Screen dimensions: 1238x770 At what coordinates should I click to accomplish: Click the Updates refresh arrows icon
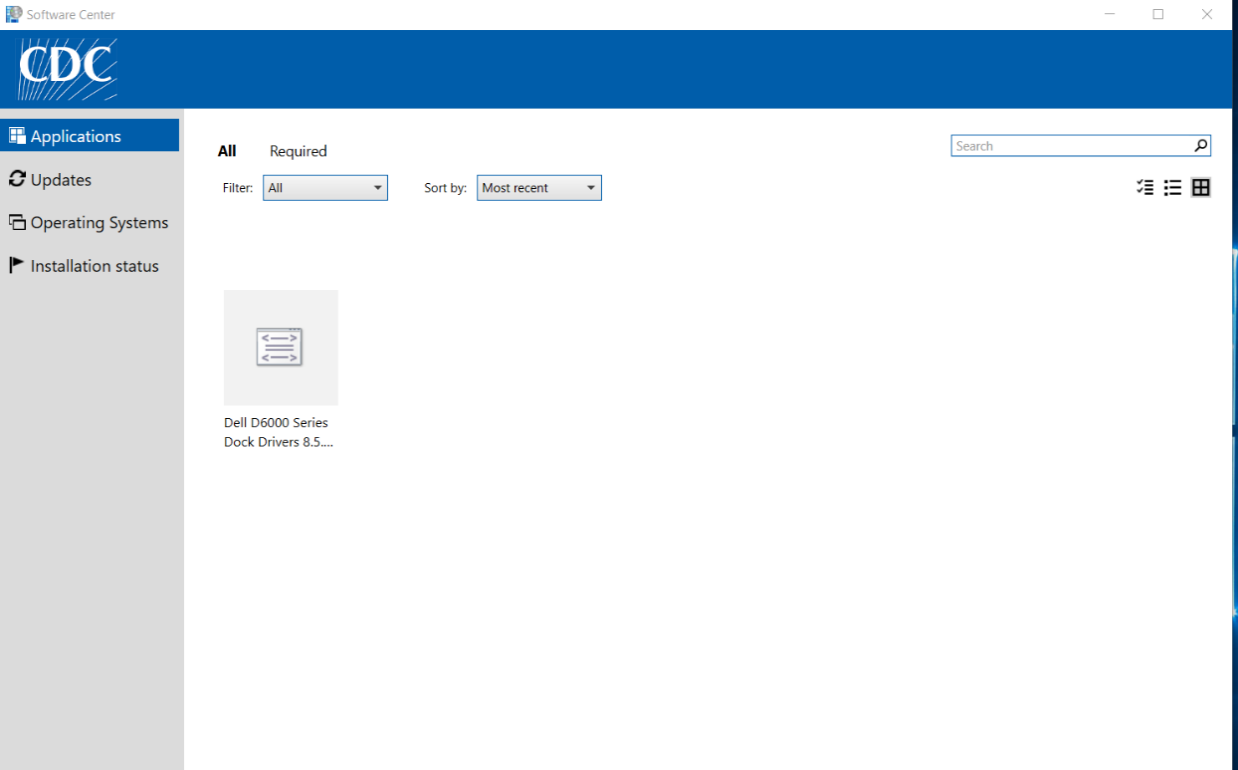click(x=17, y=179)
